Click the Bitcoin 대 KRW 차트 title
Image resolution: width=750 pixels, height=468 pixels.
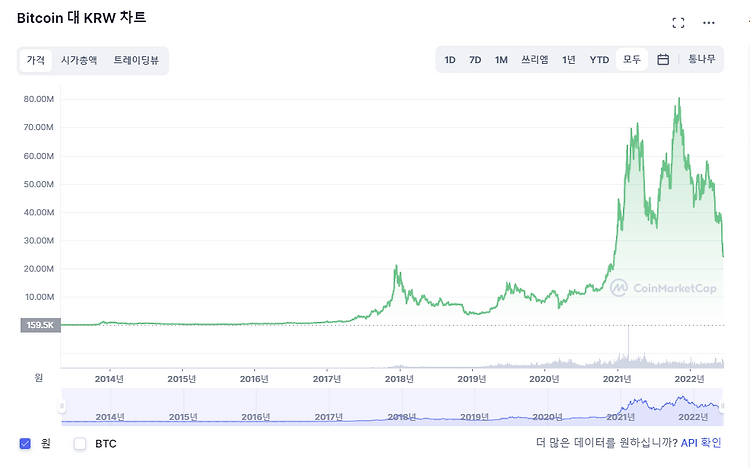click(81, 18)
